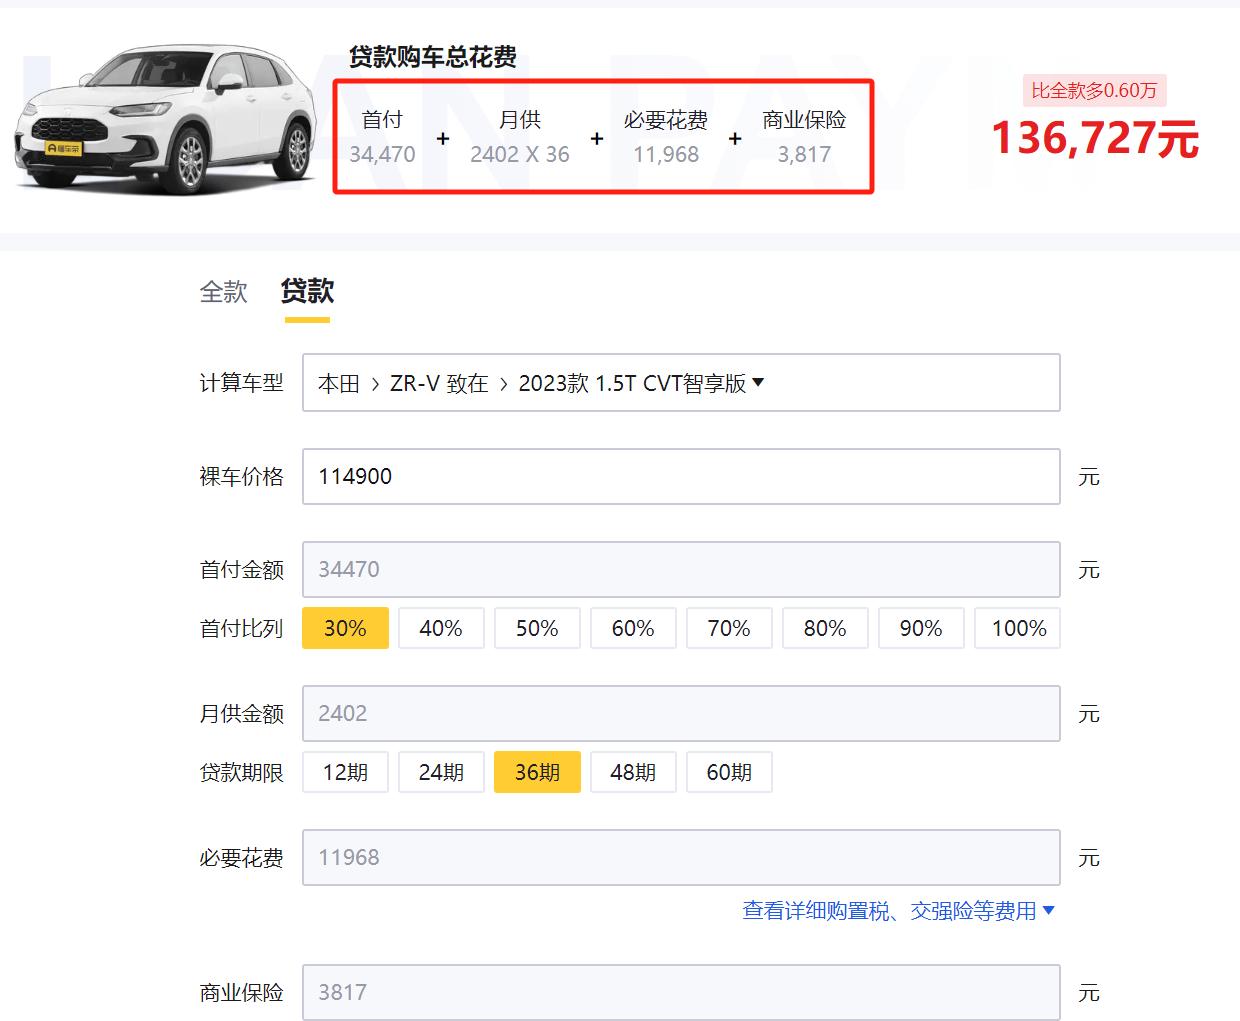Select 100% down payment ratio
Image resolution: width=1240 pixels, height=1021 pixels.
[1017, 628]
